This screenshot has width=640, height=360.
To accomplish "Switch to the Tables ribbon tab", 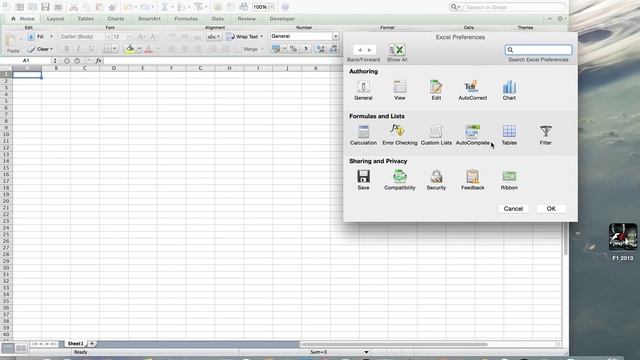I will [85, 19].
